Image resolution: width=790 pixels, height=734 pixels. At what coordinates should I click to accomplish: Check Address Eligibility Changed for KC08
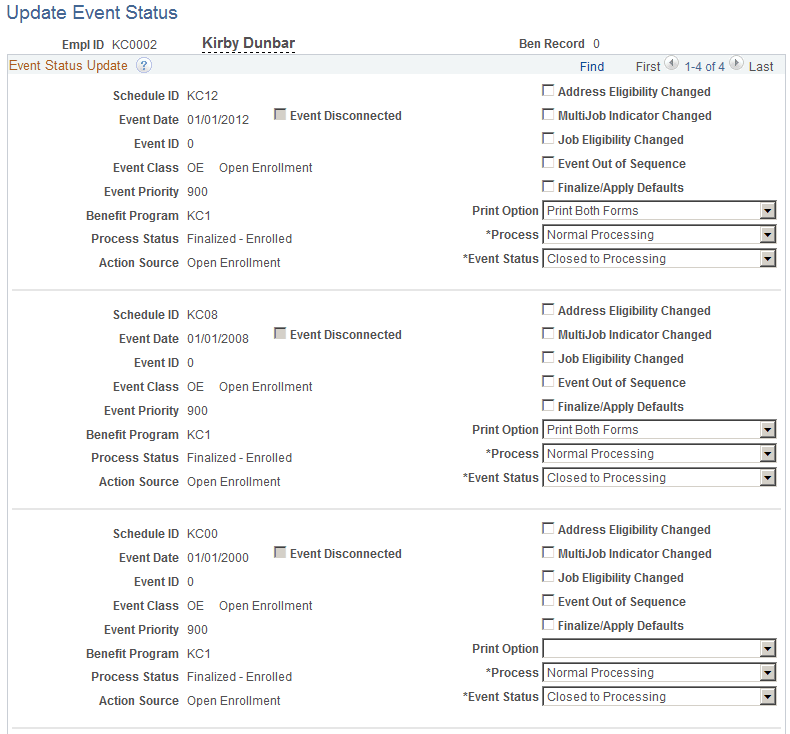(x=548, y=309)
